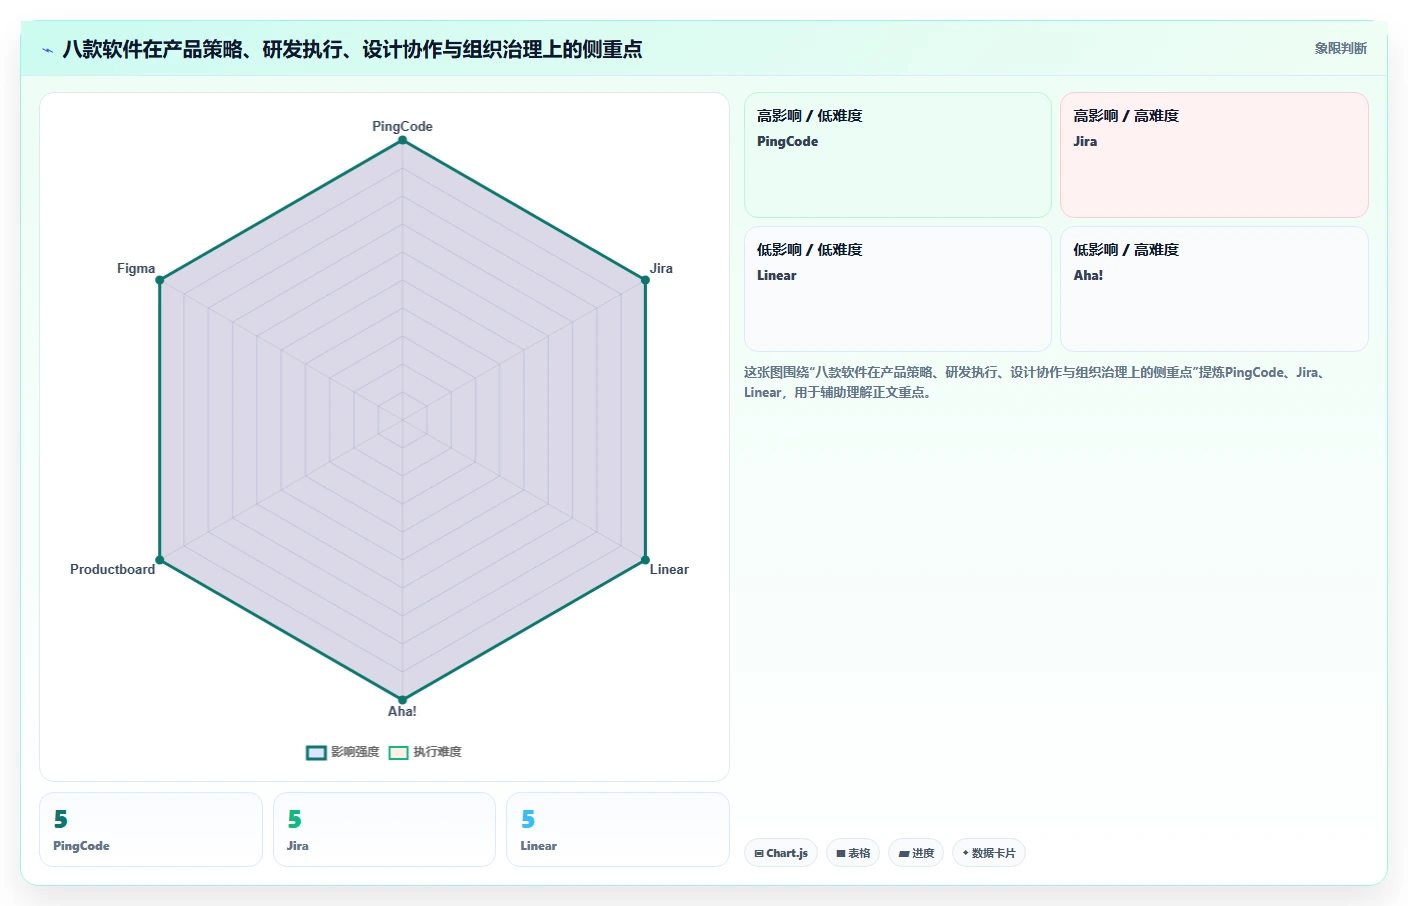Click the chart title heading text

pos(352,49)
